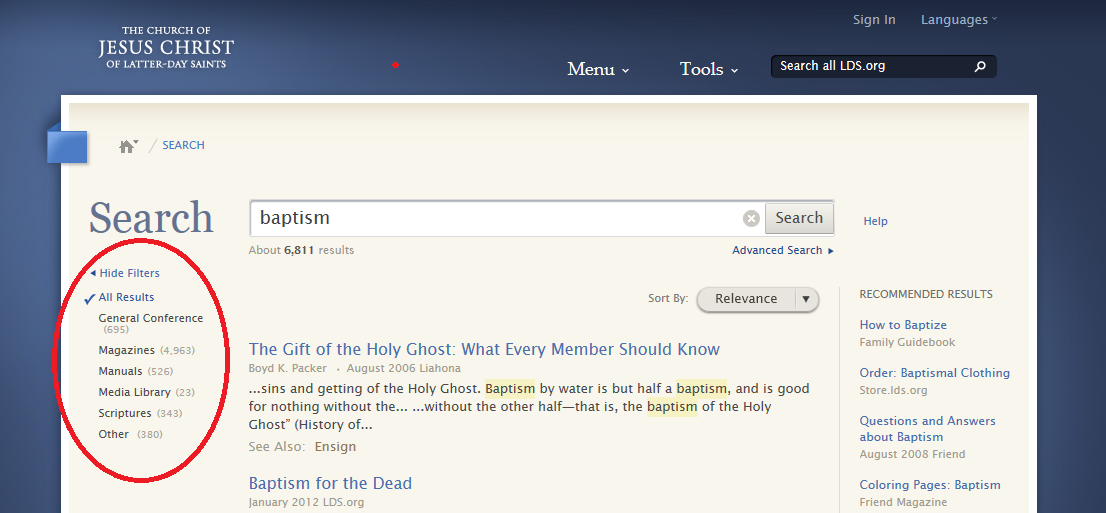Clear the baptism search field with X icon
This screenshot has width=1106, height=513.
tap(751, 219)
